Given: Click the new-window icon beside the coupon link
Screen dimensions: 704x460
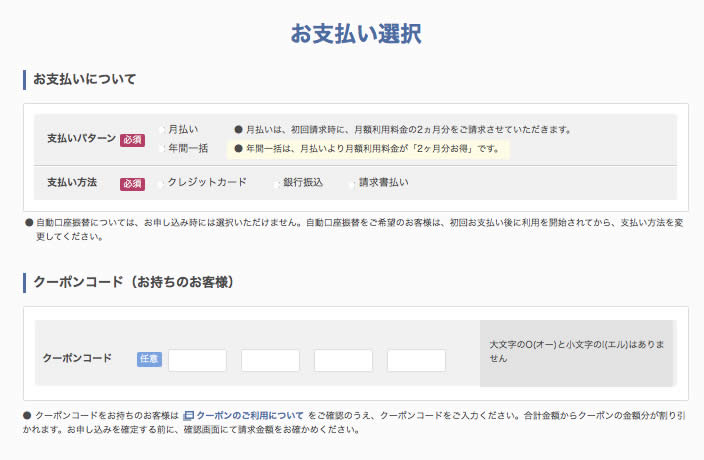Looking at the screenshot, I should [189, 414].
